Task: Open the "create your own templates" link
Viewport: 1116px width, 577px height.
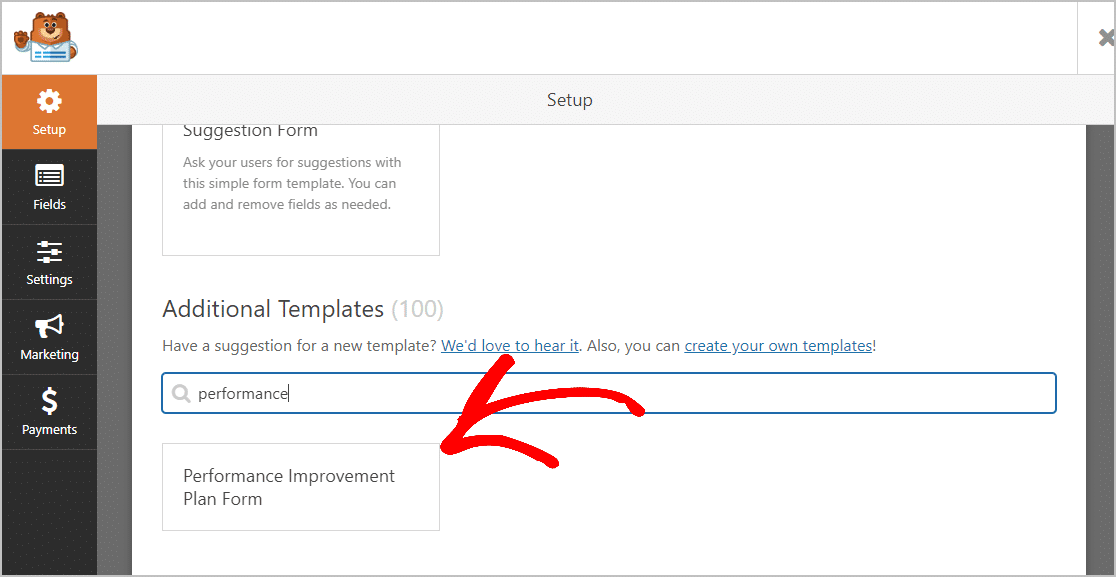Action: [778, 346]
